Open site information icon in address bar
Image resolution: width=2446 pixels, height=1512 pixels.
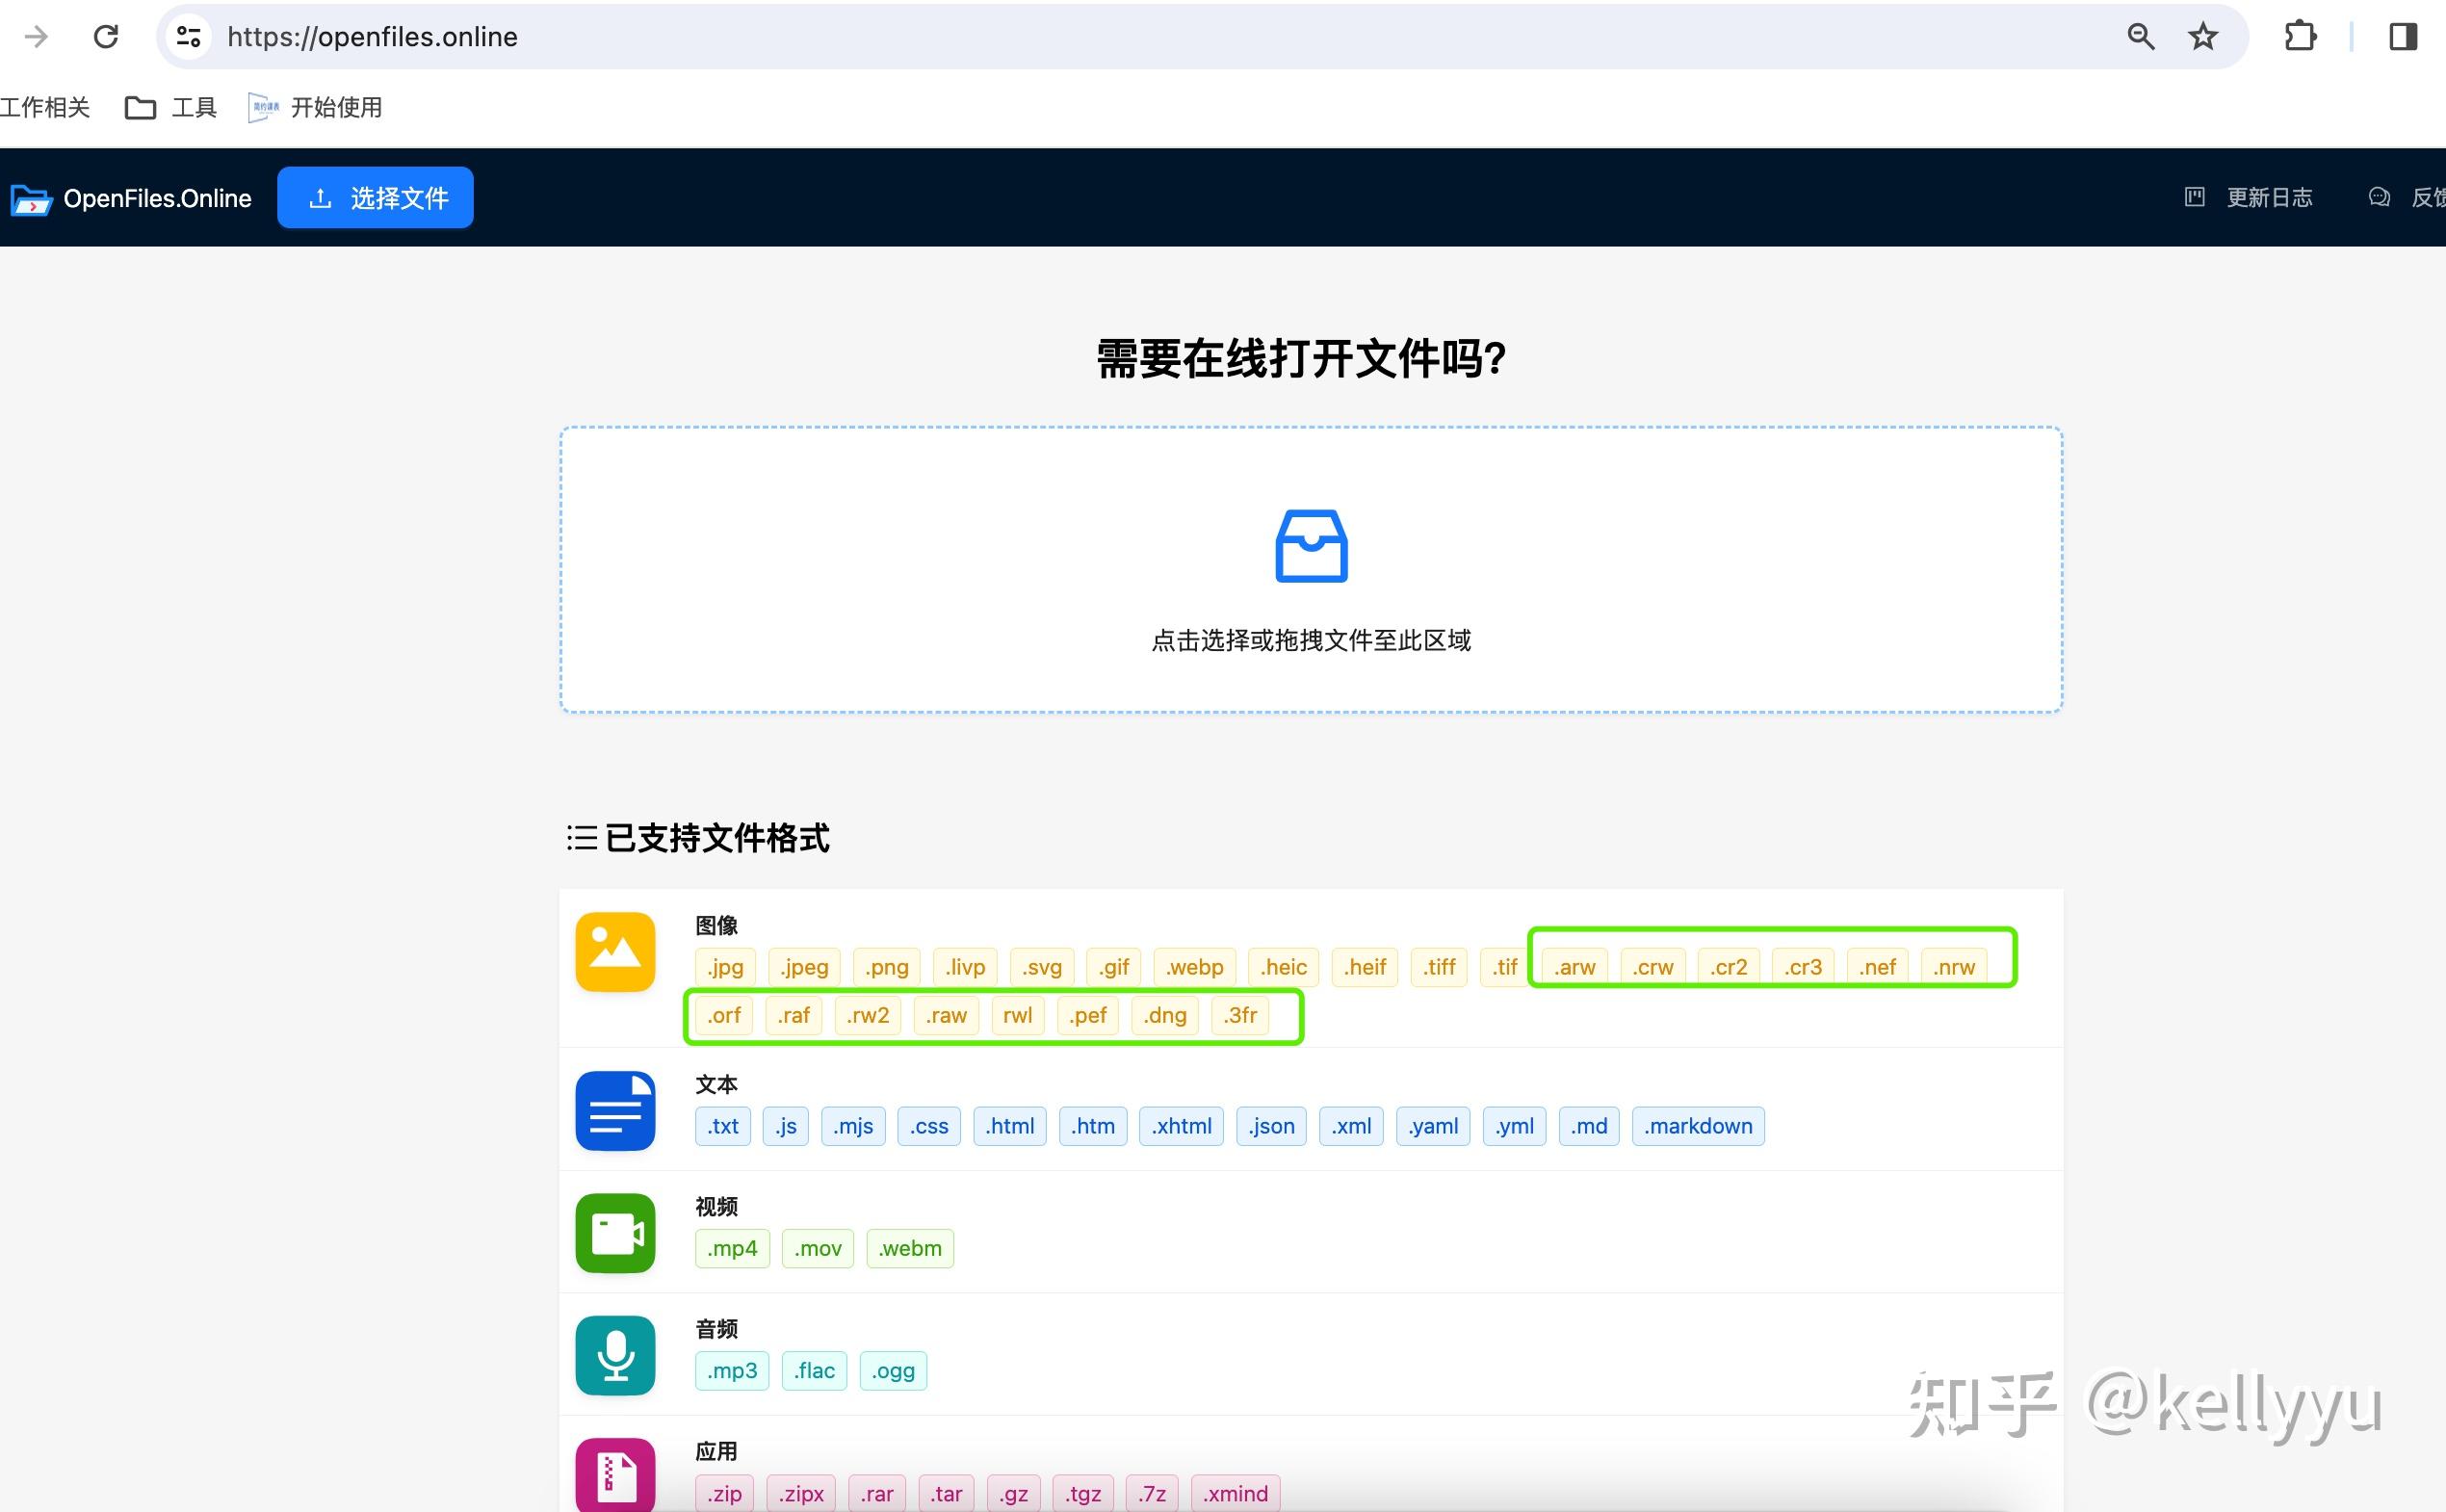coord(188,37)
